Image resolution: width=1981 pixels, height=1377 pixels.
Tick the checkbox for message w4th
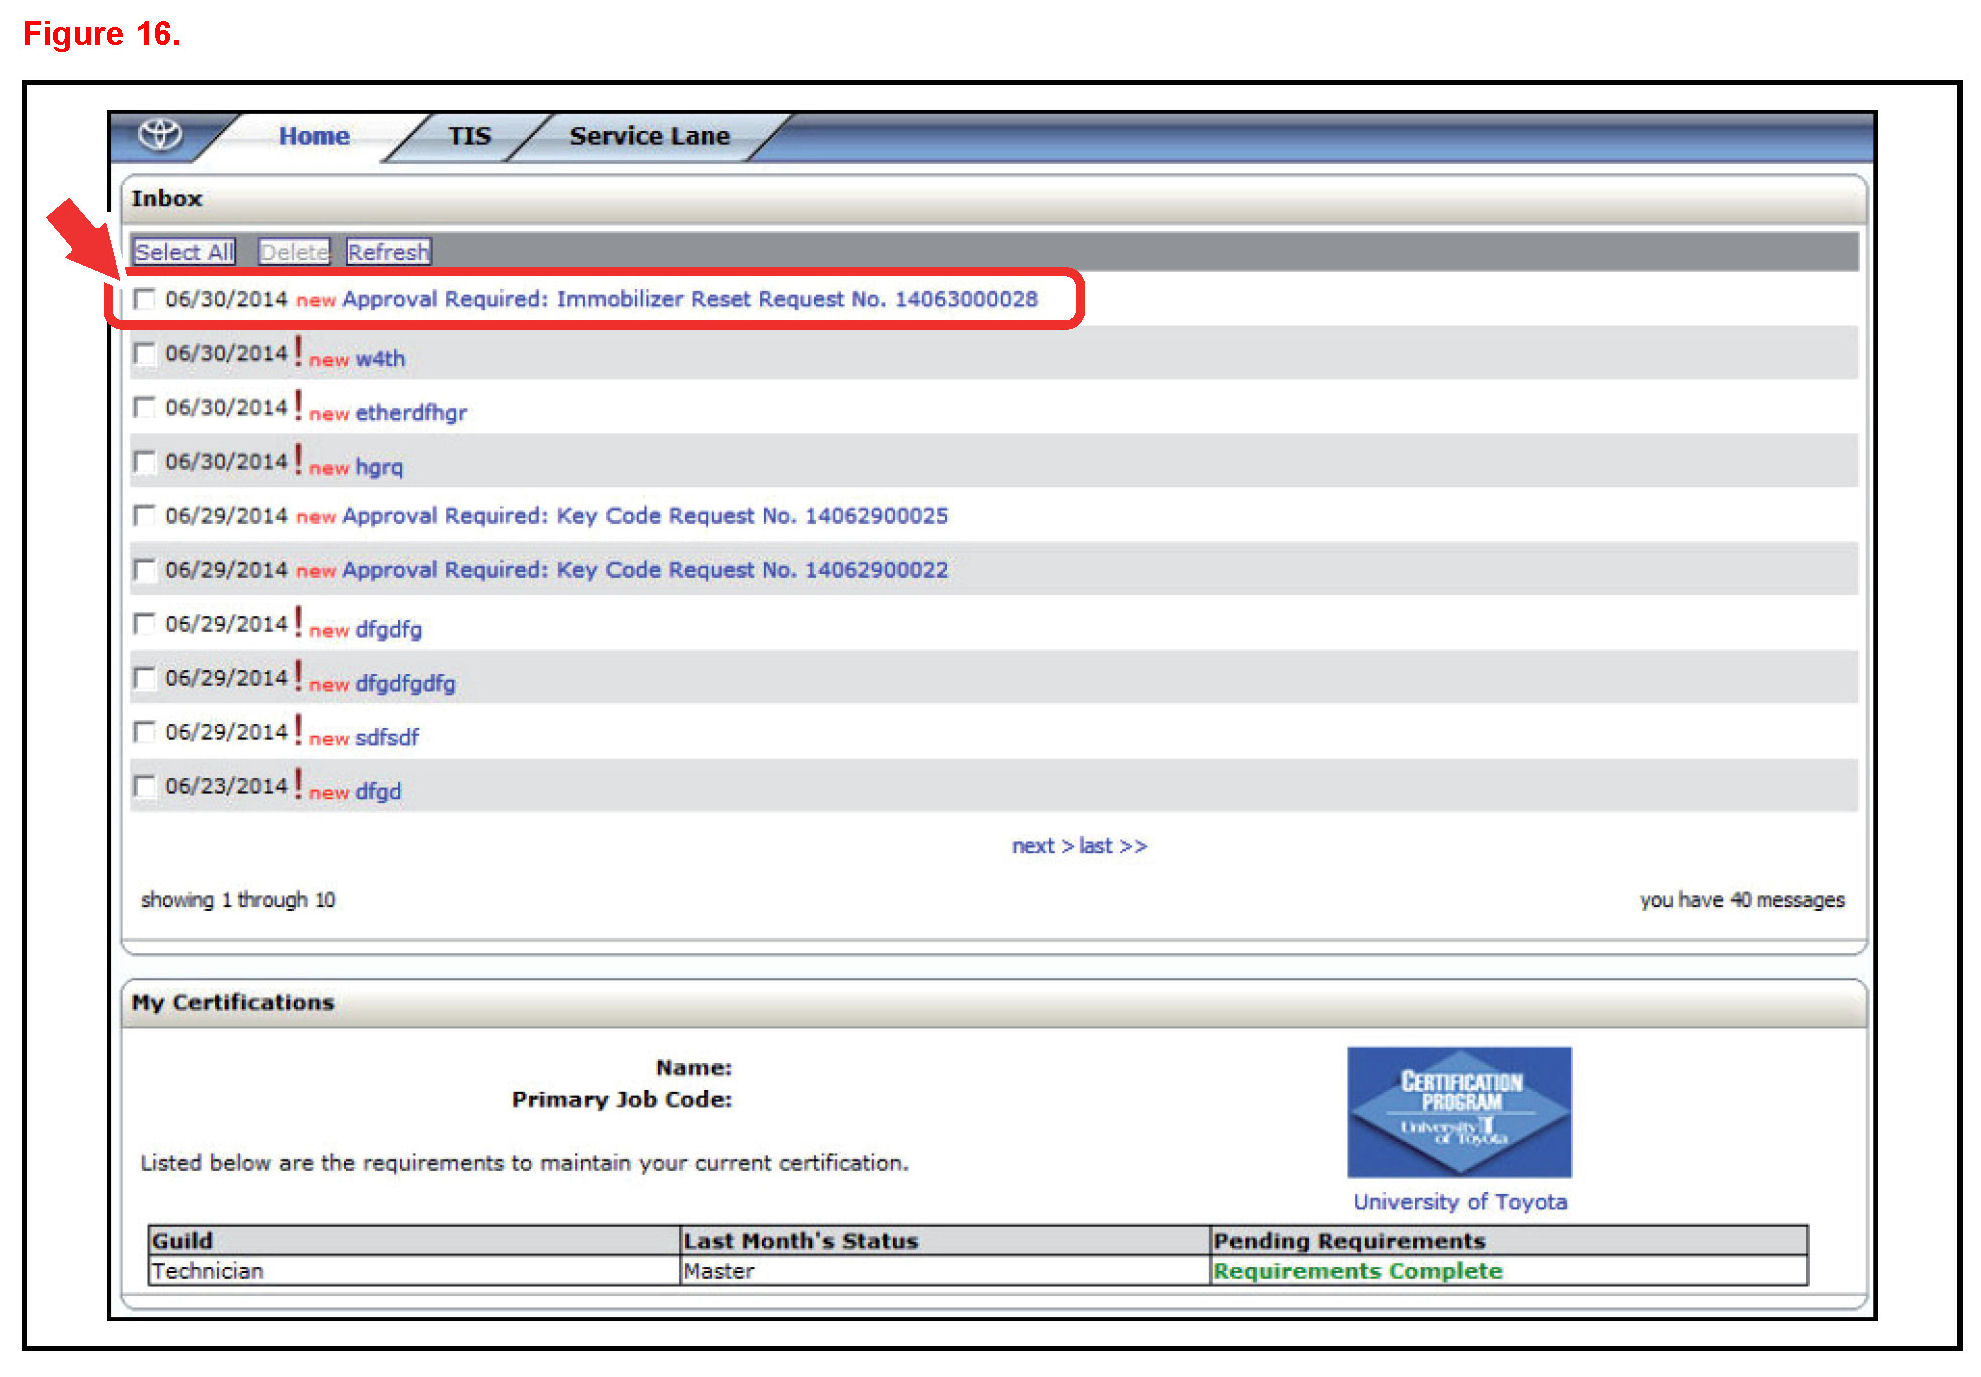(x=145, y=354)
